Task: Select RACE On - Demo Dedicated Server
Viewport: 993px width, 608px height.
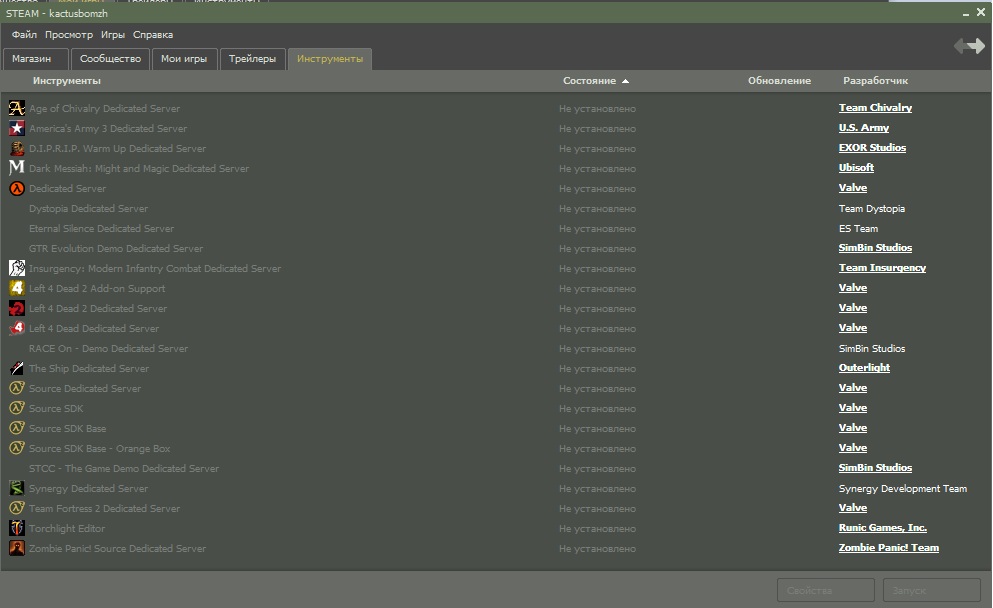Action: 108,349
